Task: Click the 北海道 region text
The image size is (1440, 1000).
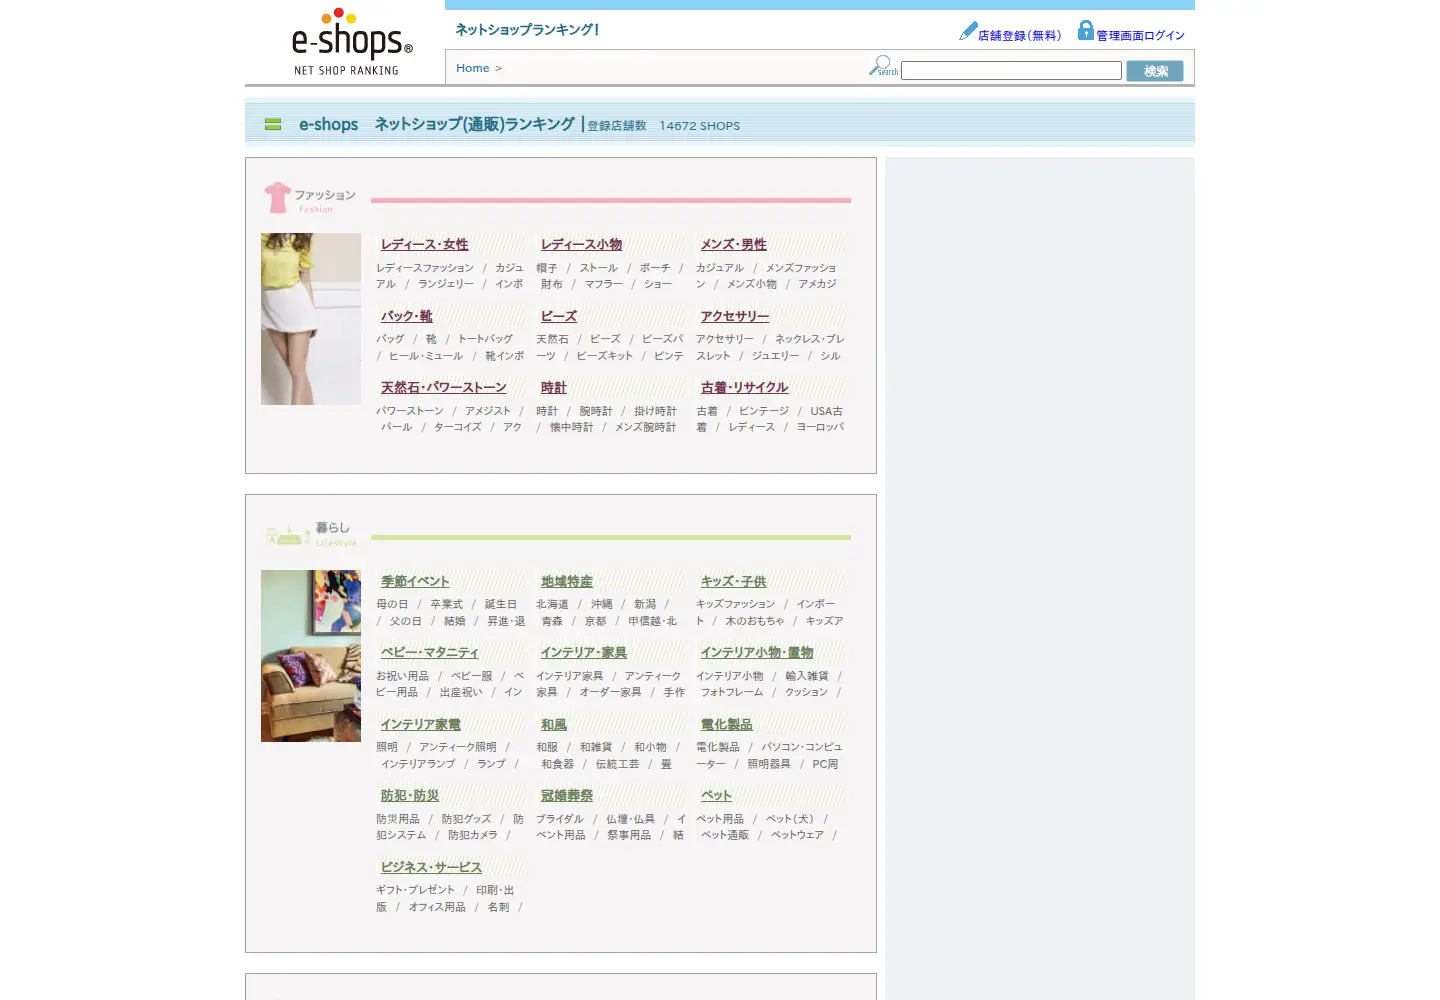Action: (x=552, y=605)
